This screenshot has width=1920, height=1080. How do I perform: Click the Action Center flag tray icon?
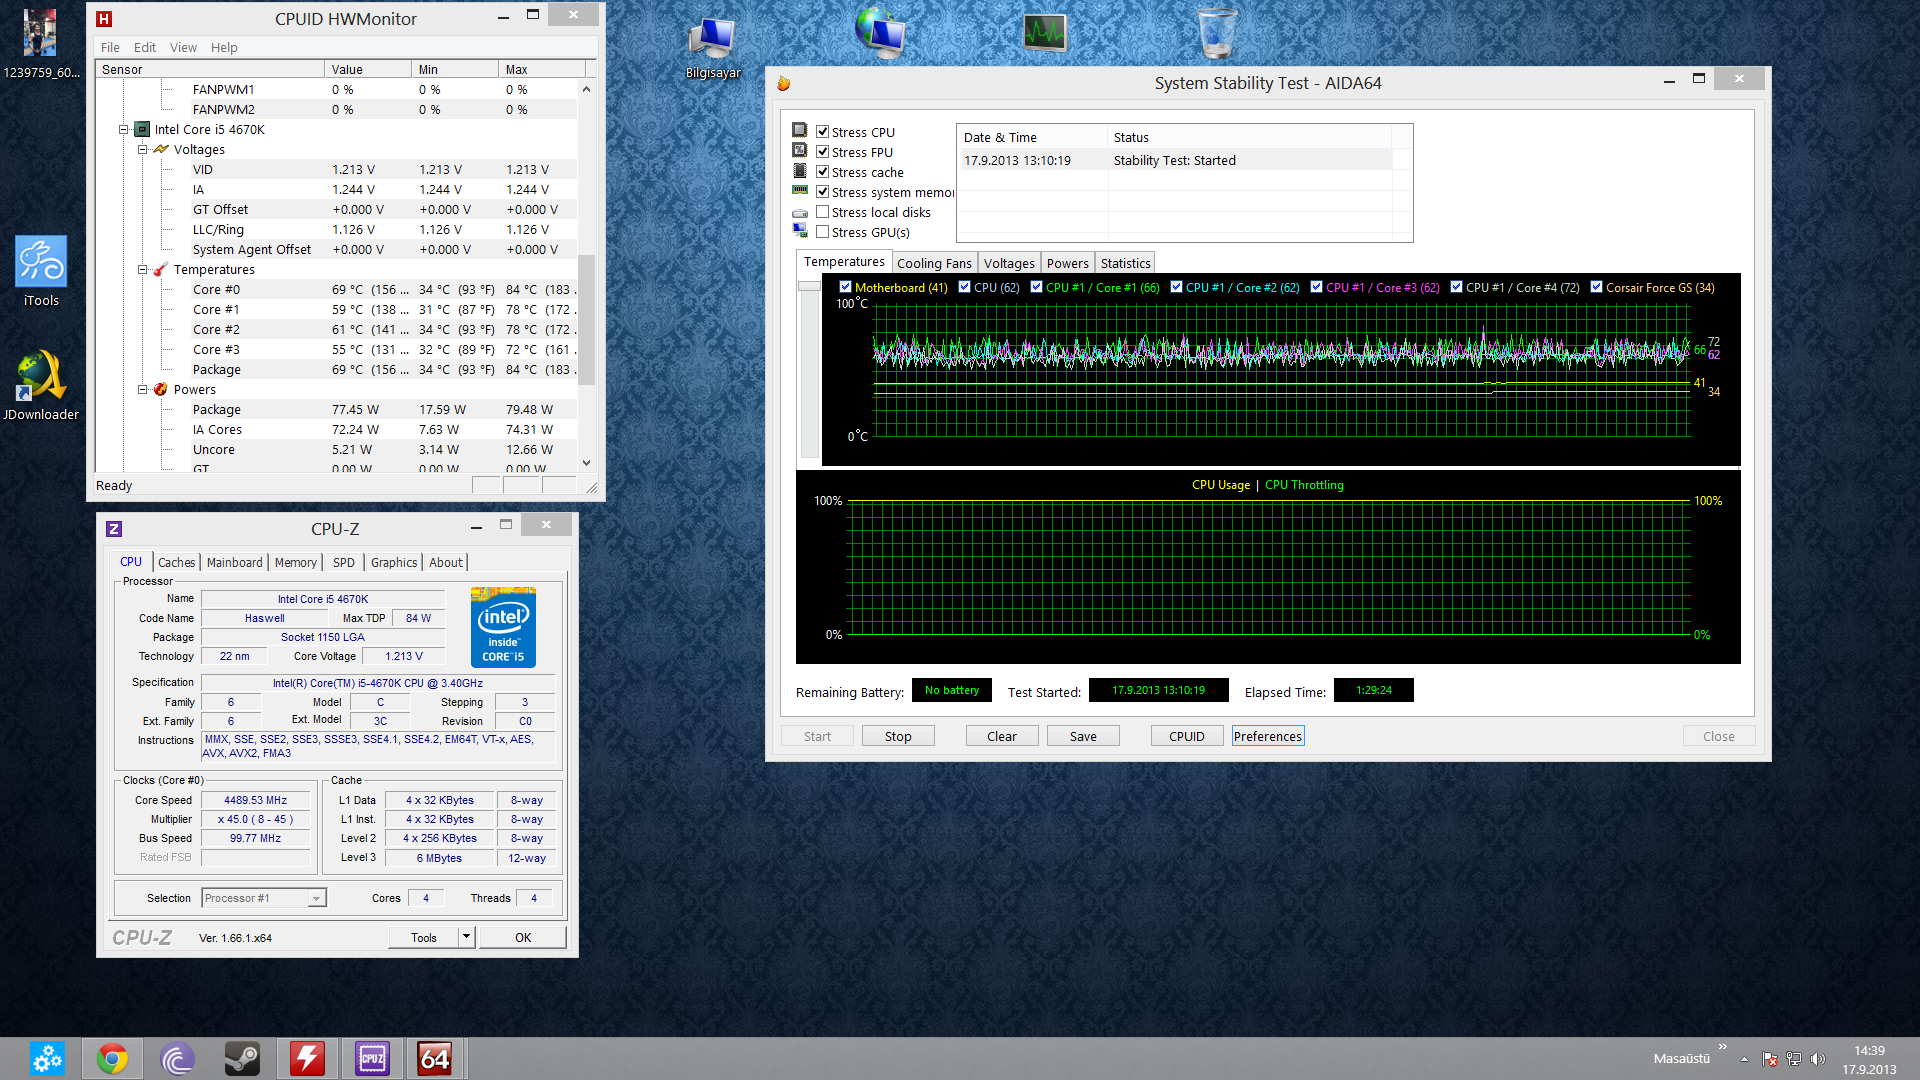point(1769,1059)
